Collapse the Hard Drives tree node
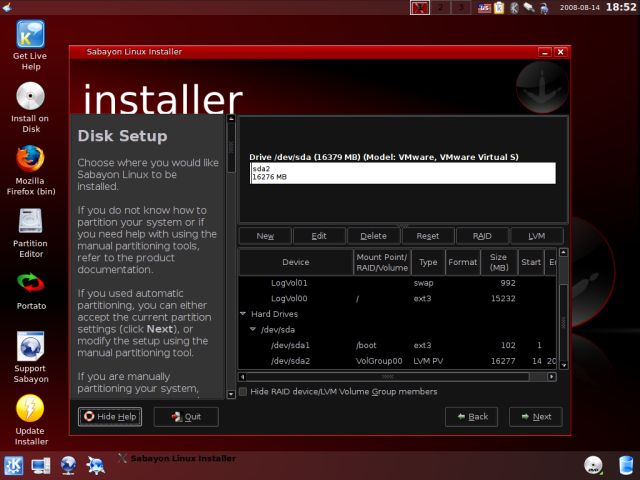The width and height of the screenshot is (640, 480). click(243, 314)
